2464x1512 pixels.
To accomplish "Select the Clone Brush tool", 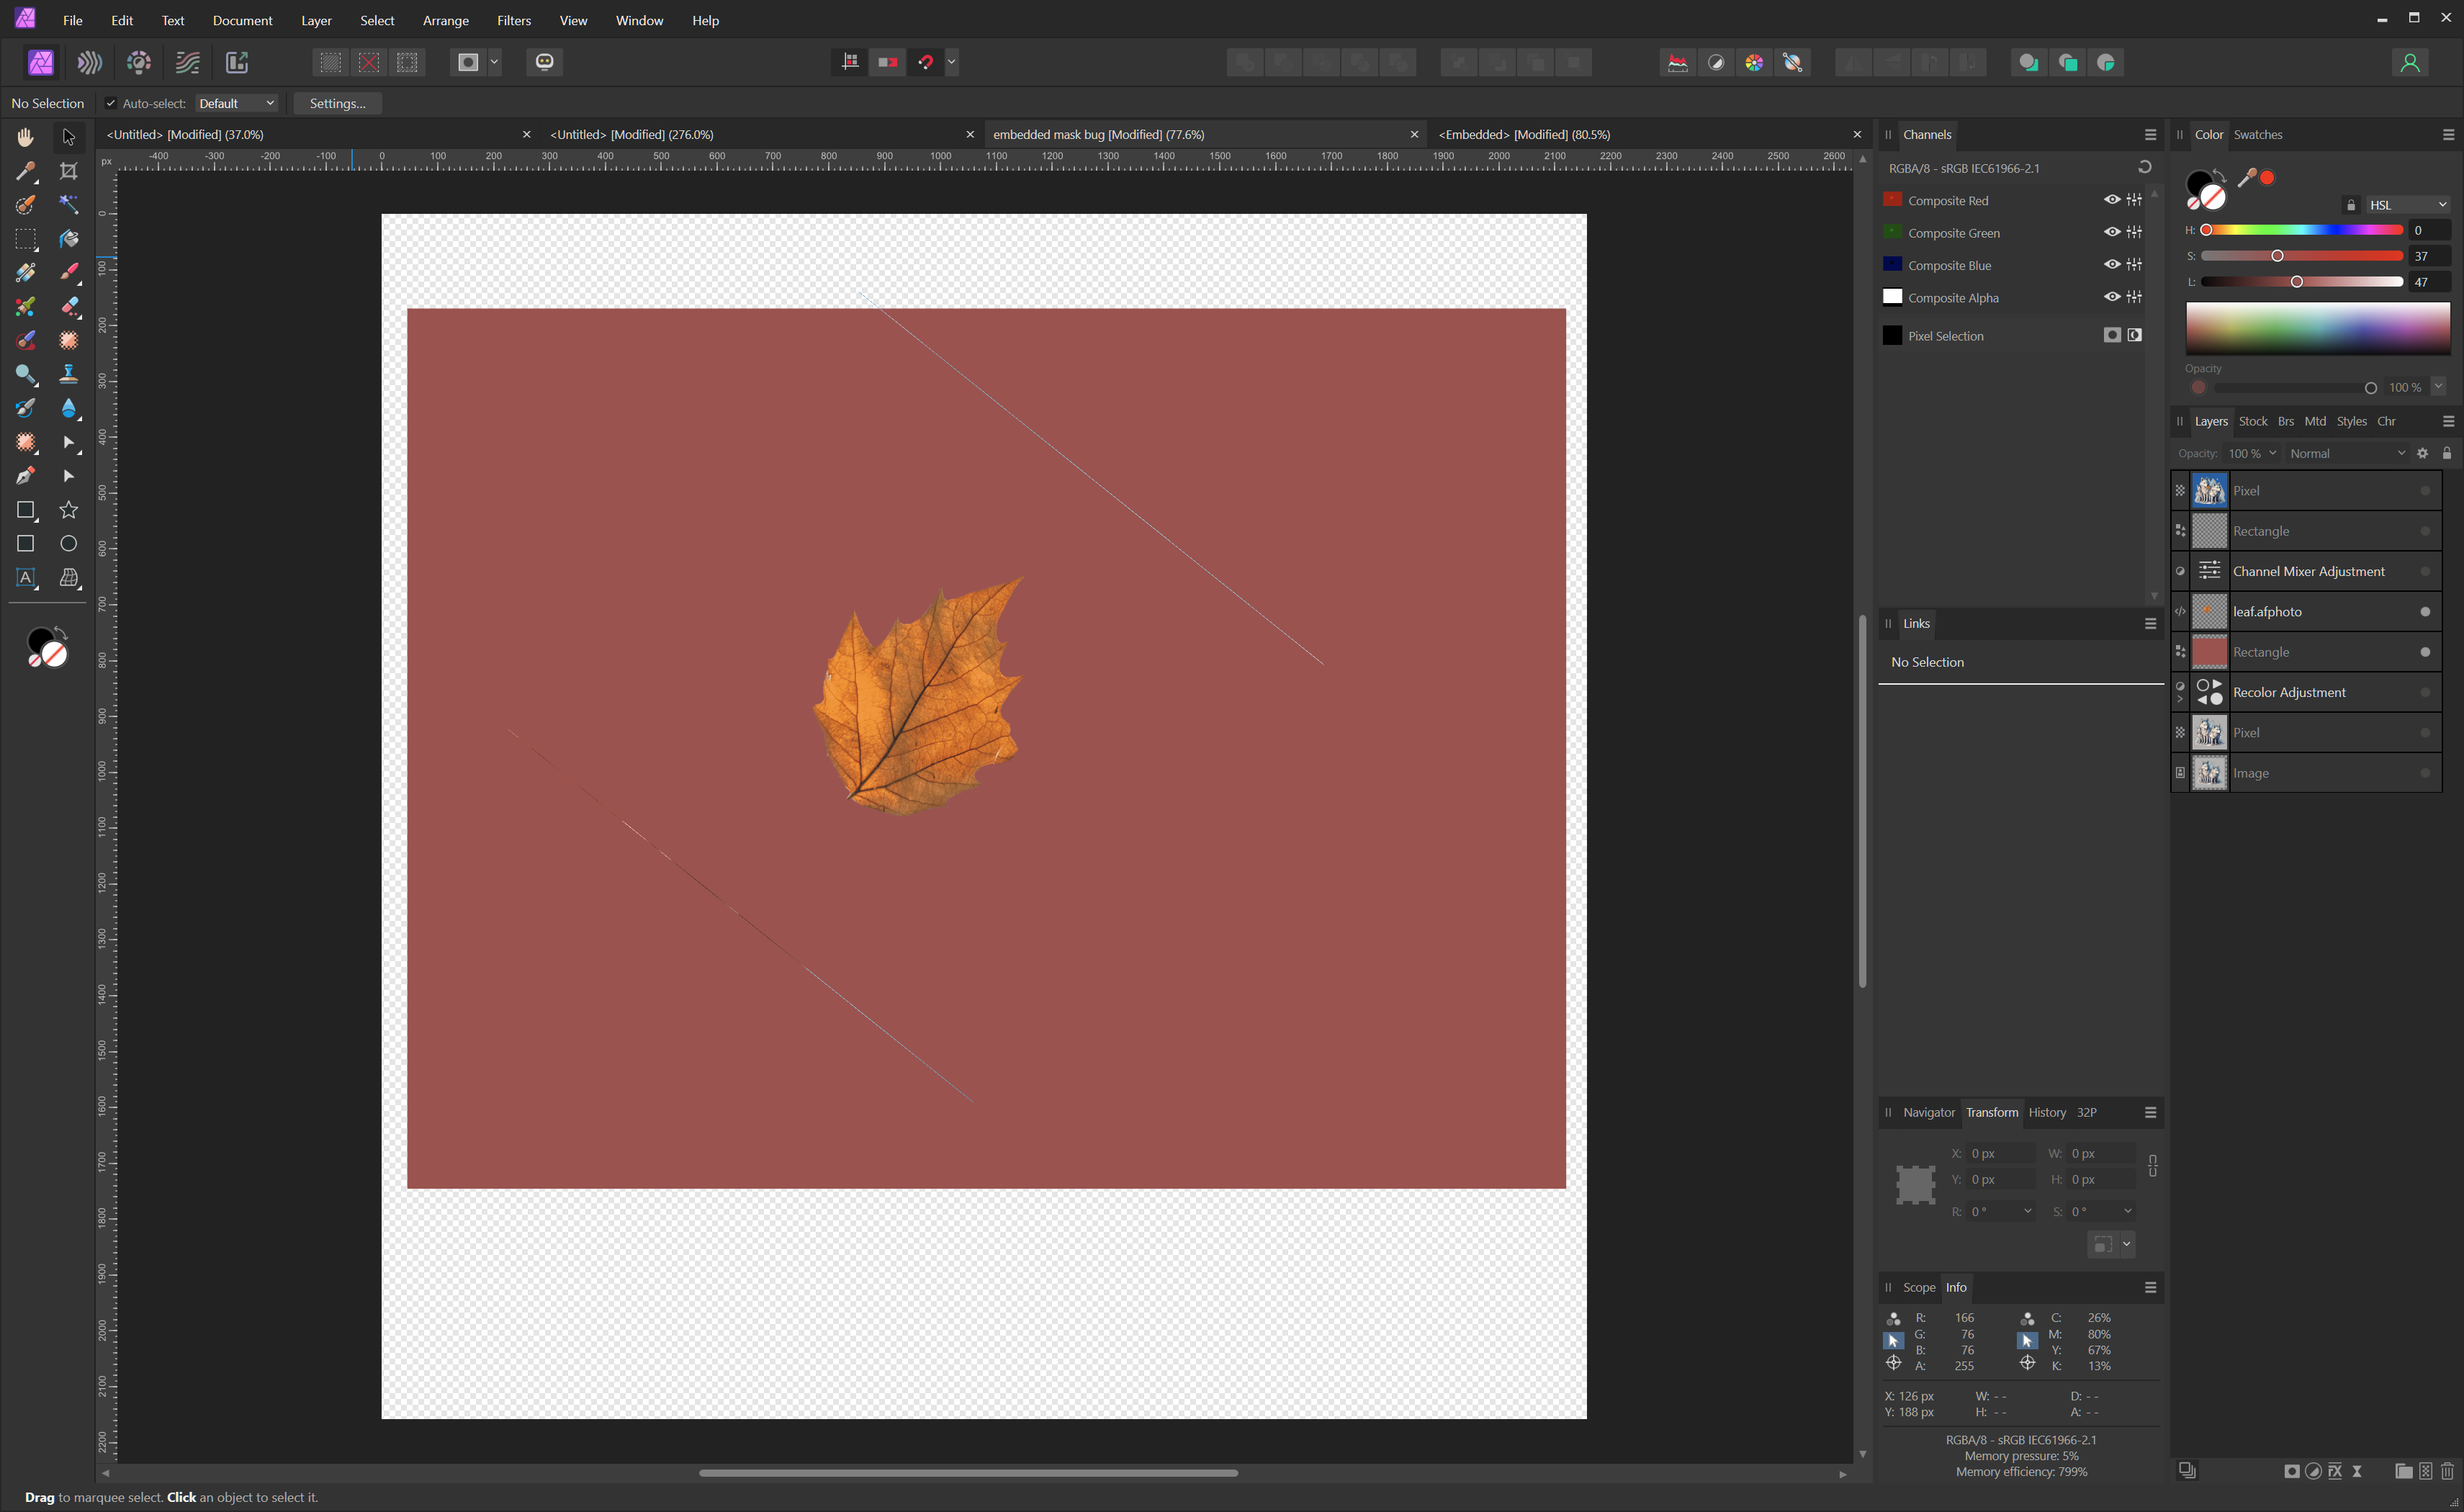I will (x=68, y=374).
